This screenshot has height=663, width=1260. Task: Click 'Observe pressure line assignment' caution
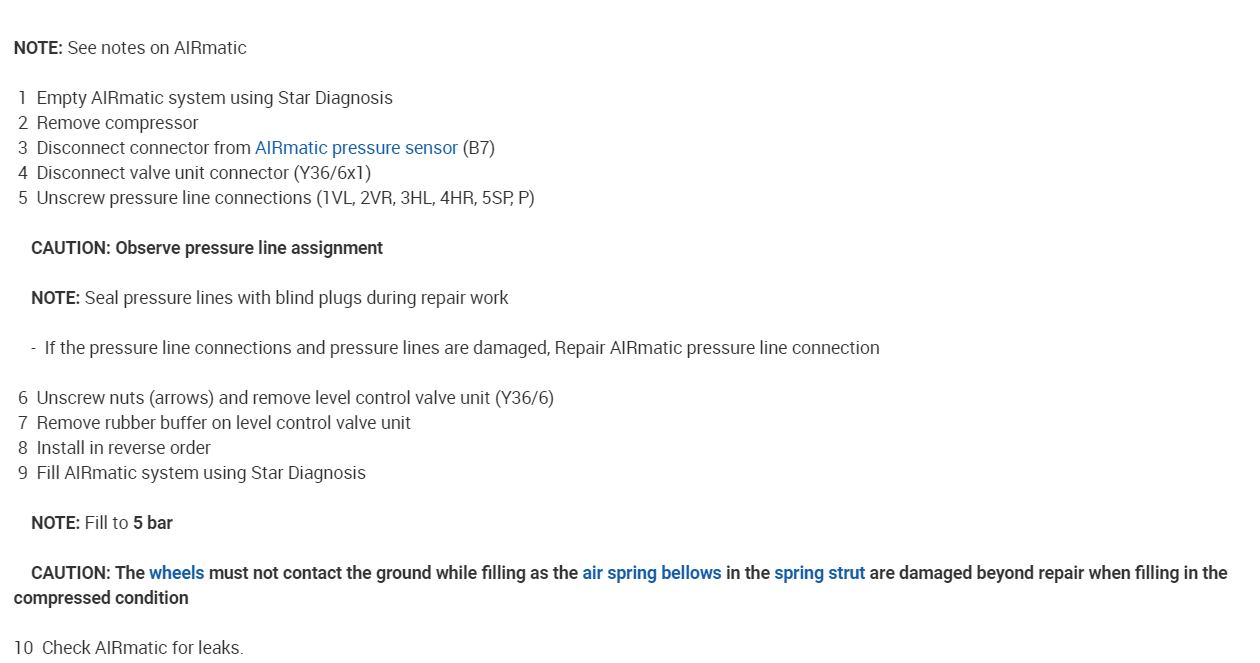click(248, 248)
